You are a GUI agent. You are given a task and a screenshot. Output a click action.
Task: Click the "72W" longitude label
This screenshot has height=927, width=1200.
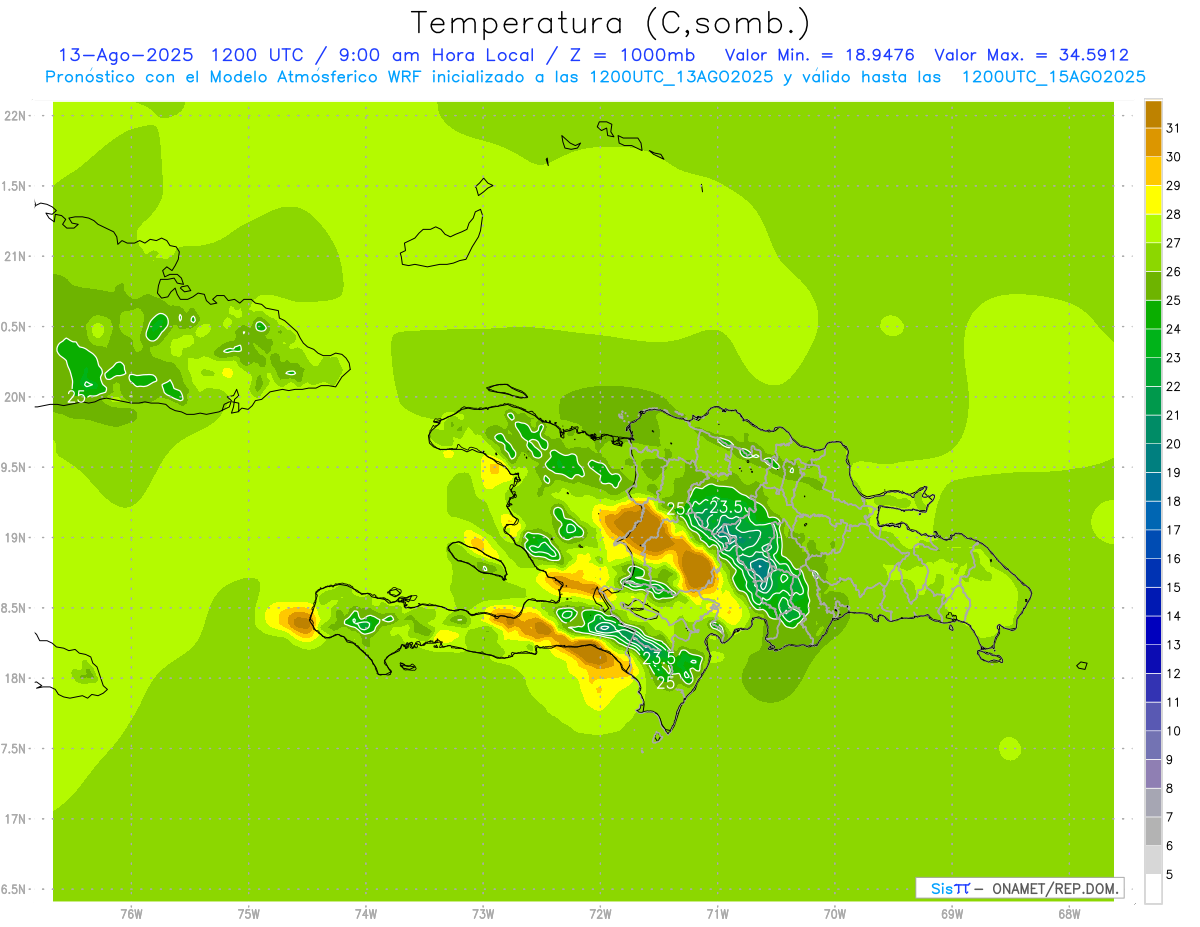tap(600, 914)
